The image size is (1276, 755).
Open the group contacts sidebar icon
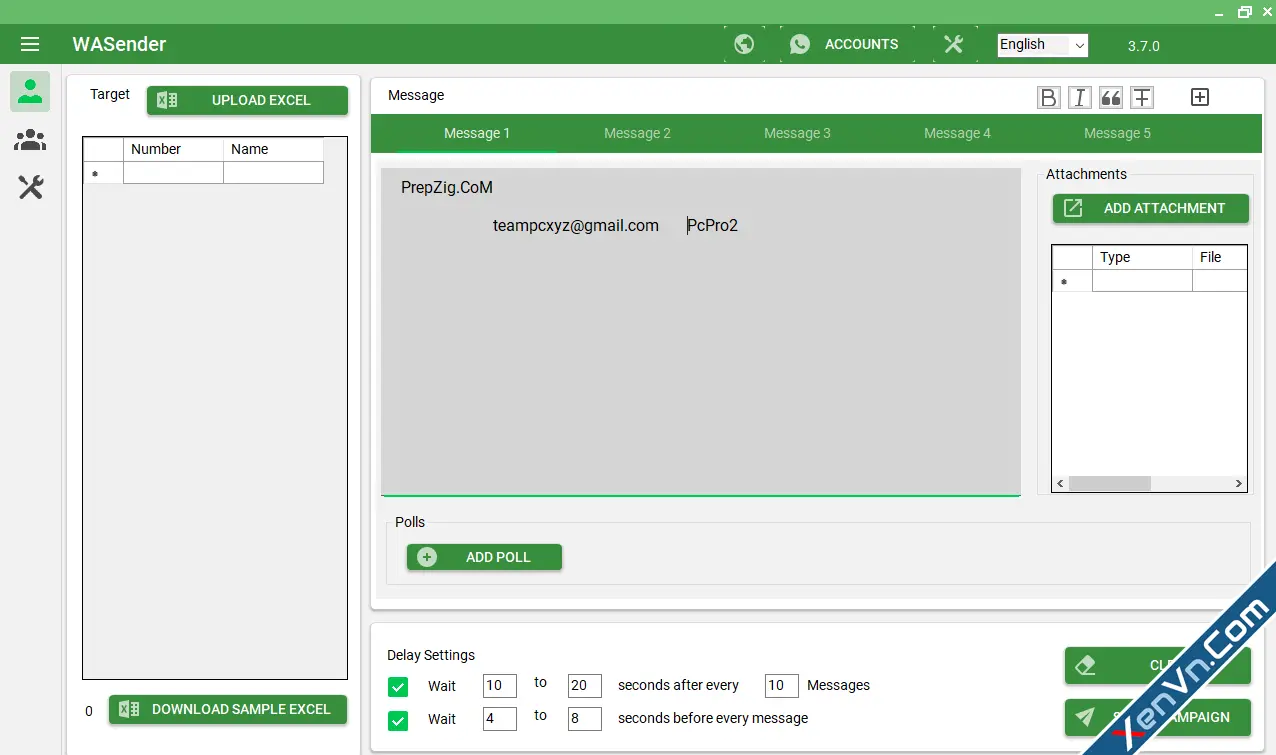[x=30, y=140]
